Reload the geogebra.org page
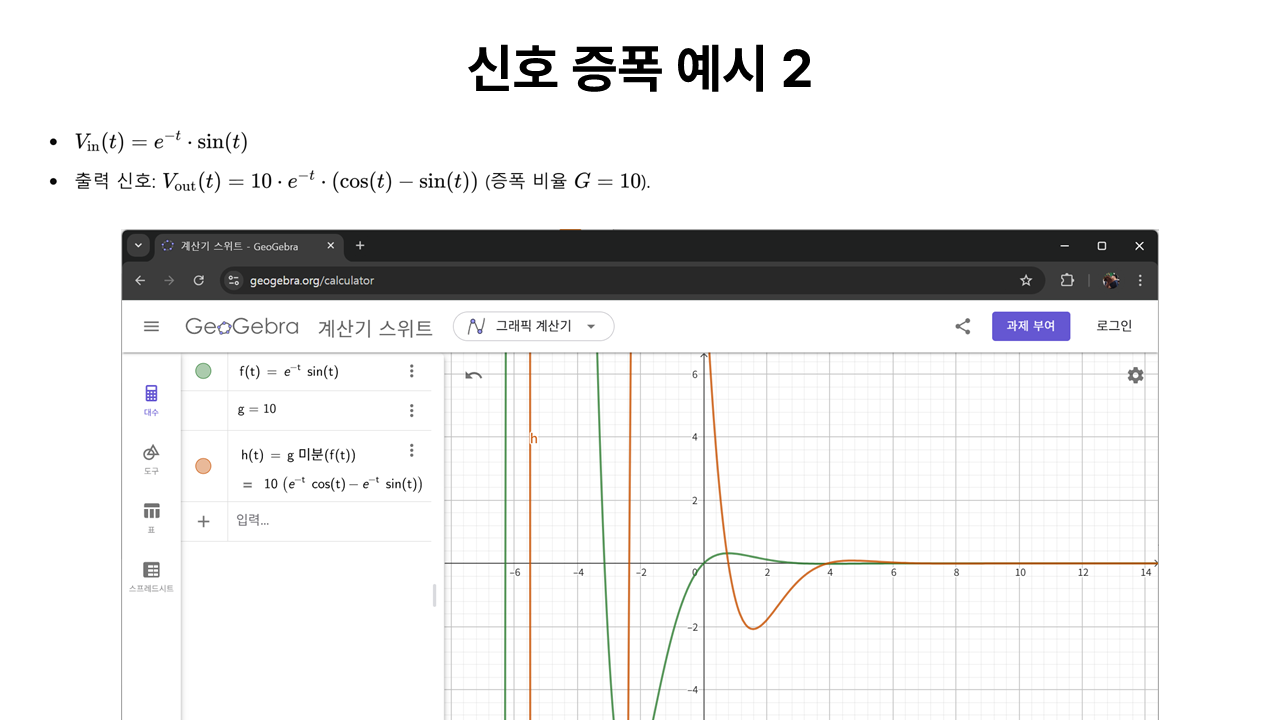 tap(198, 281)
